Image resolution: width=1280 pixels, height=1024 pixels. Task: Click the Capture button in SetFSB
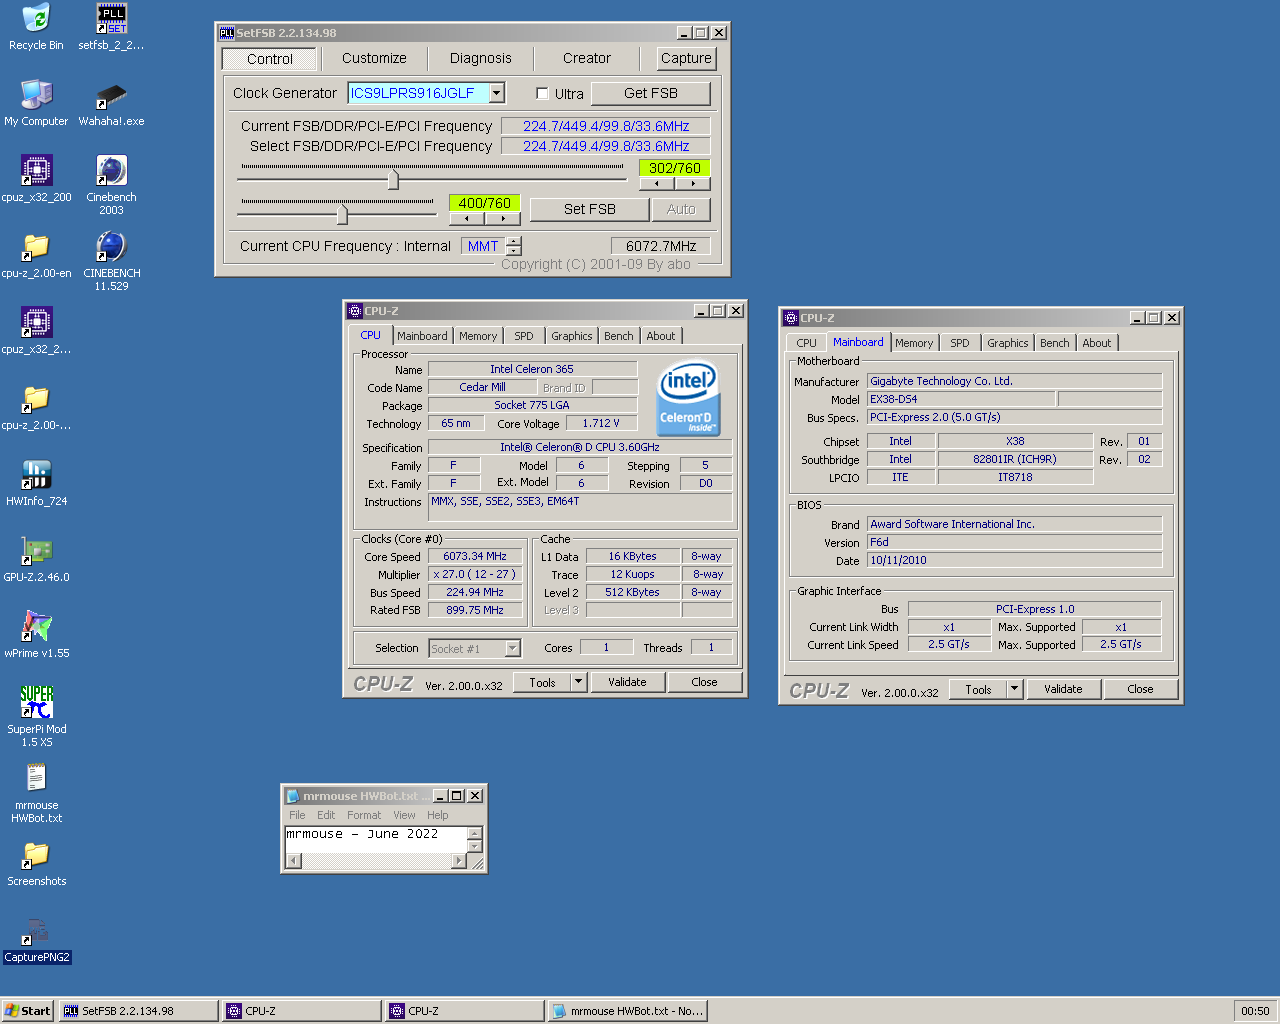(686, 58)
